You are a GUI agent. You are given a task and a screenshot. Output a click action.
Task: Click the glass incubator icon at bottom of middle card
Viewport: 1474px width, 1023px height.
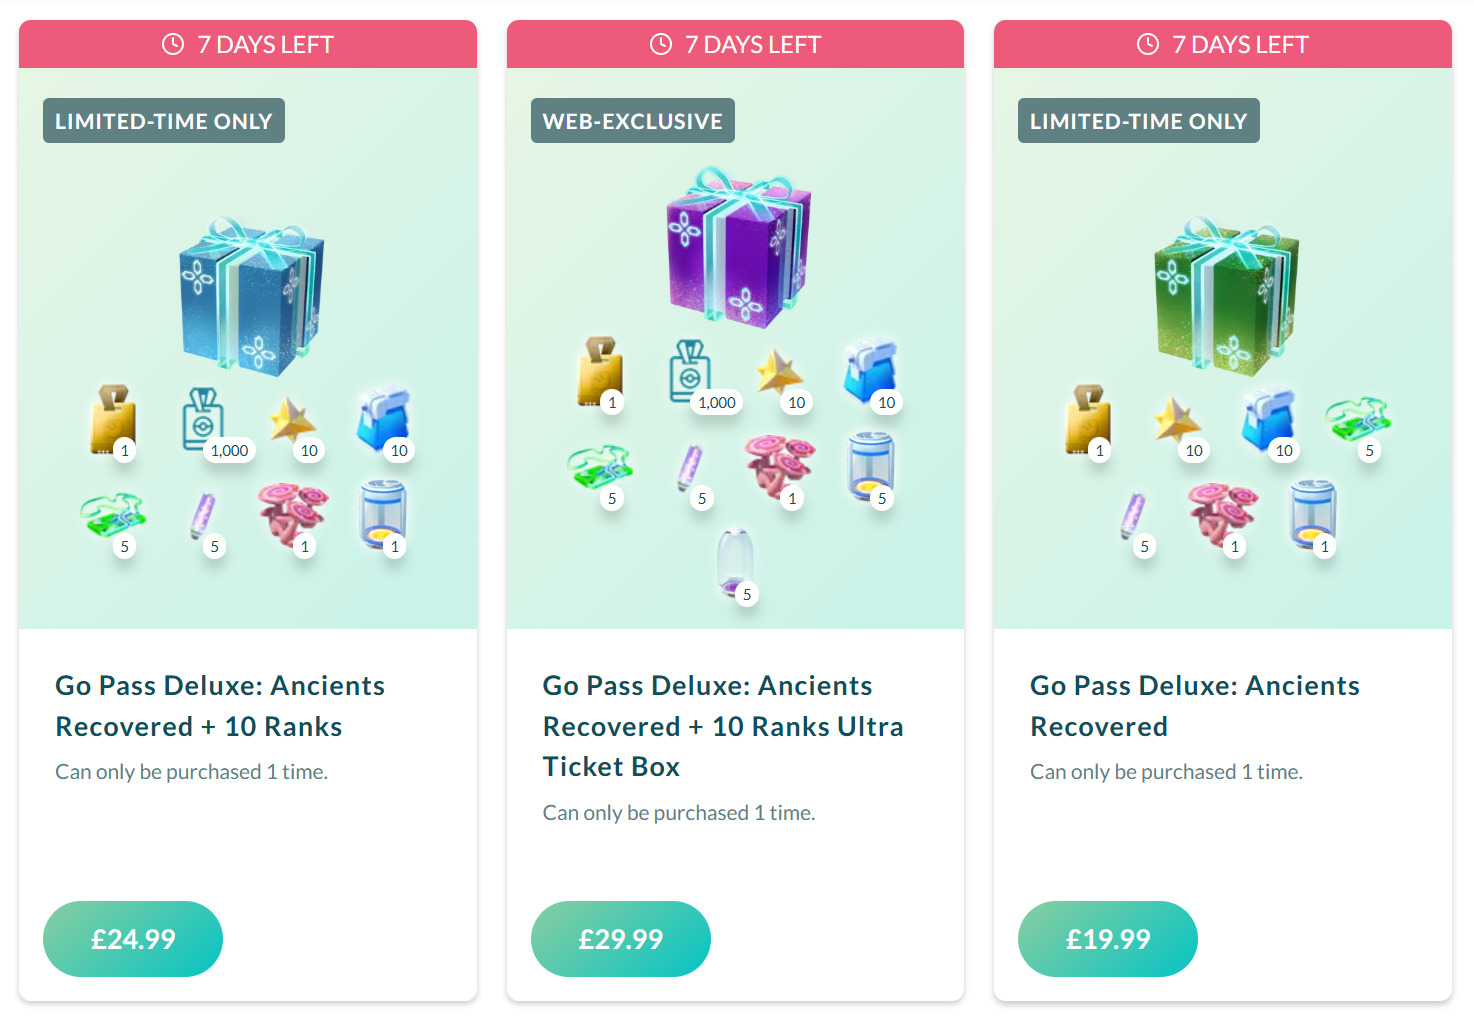[735, 562]
